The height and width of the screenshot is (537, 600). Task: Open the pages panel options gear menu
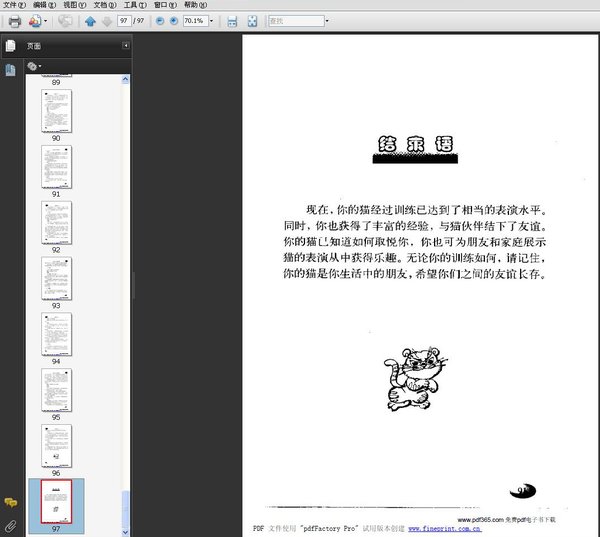click(x=34, y=67)
